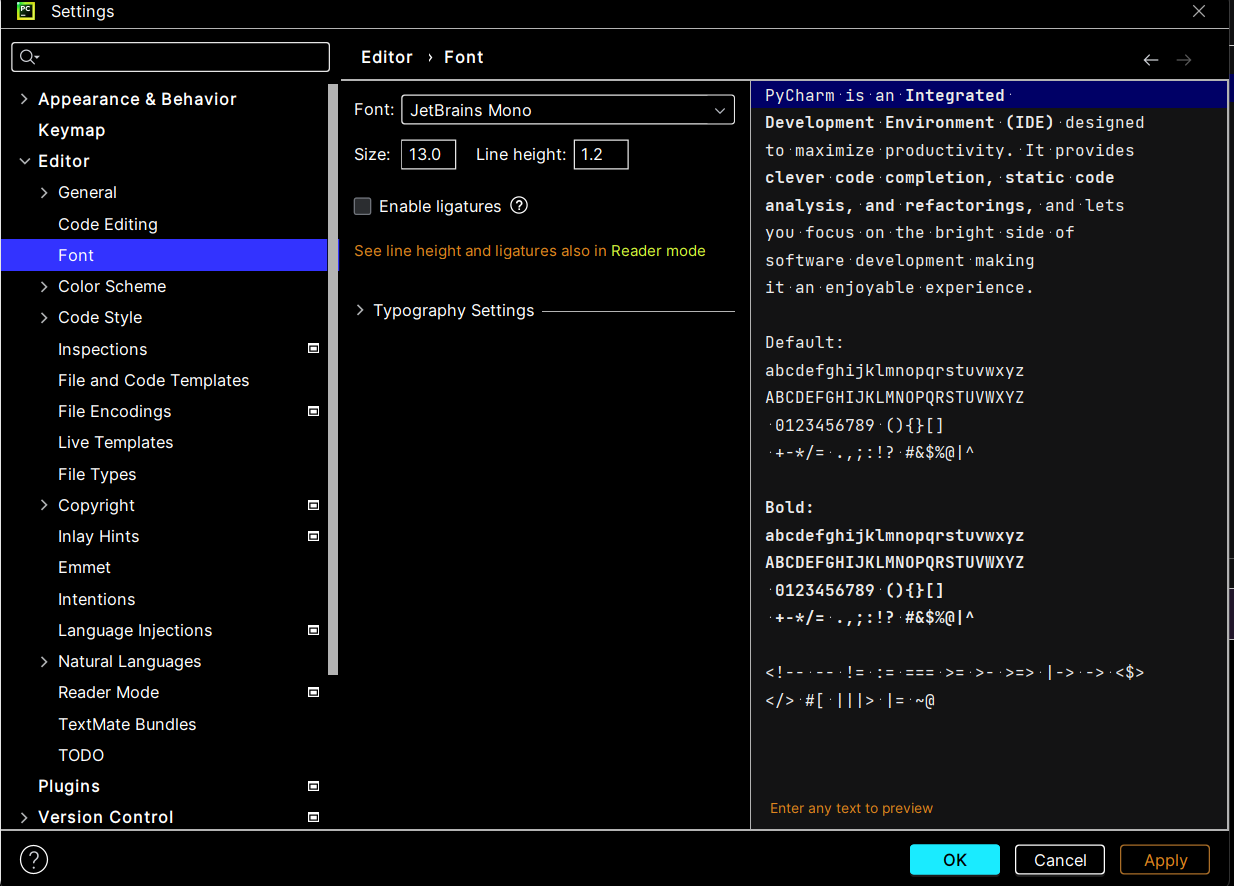Expand the Color Scheme tree node
Viewport: 1234px width, 886px height.
[44, 286]
